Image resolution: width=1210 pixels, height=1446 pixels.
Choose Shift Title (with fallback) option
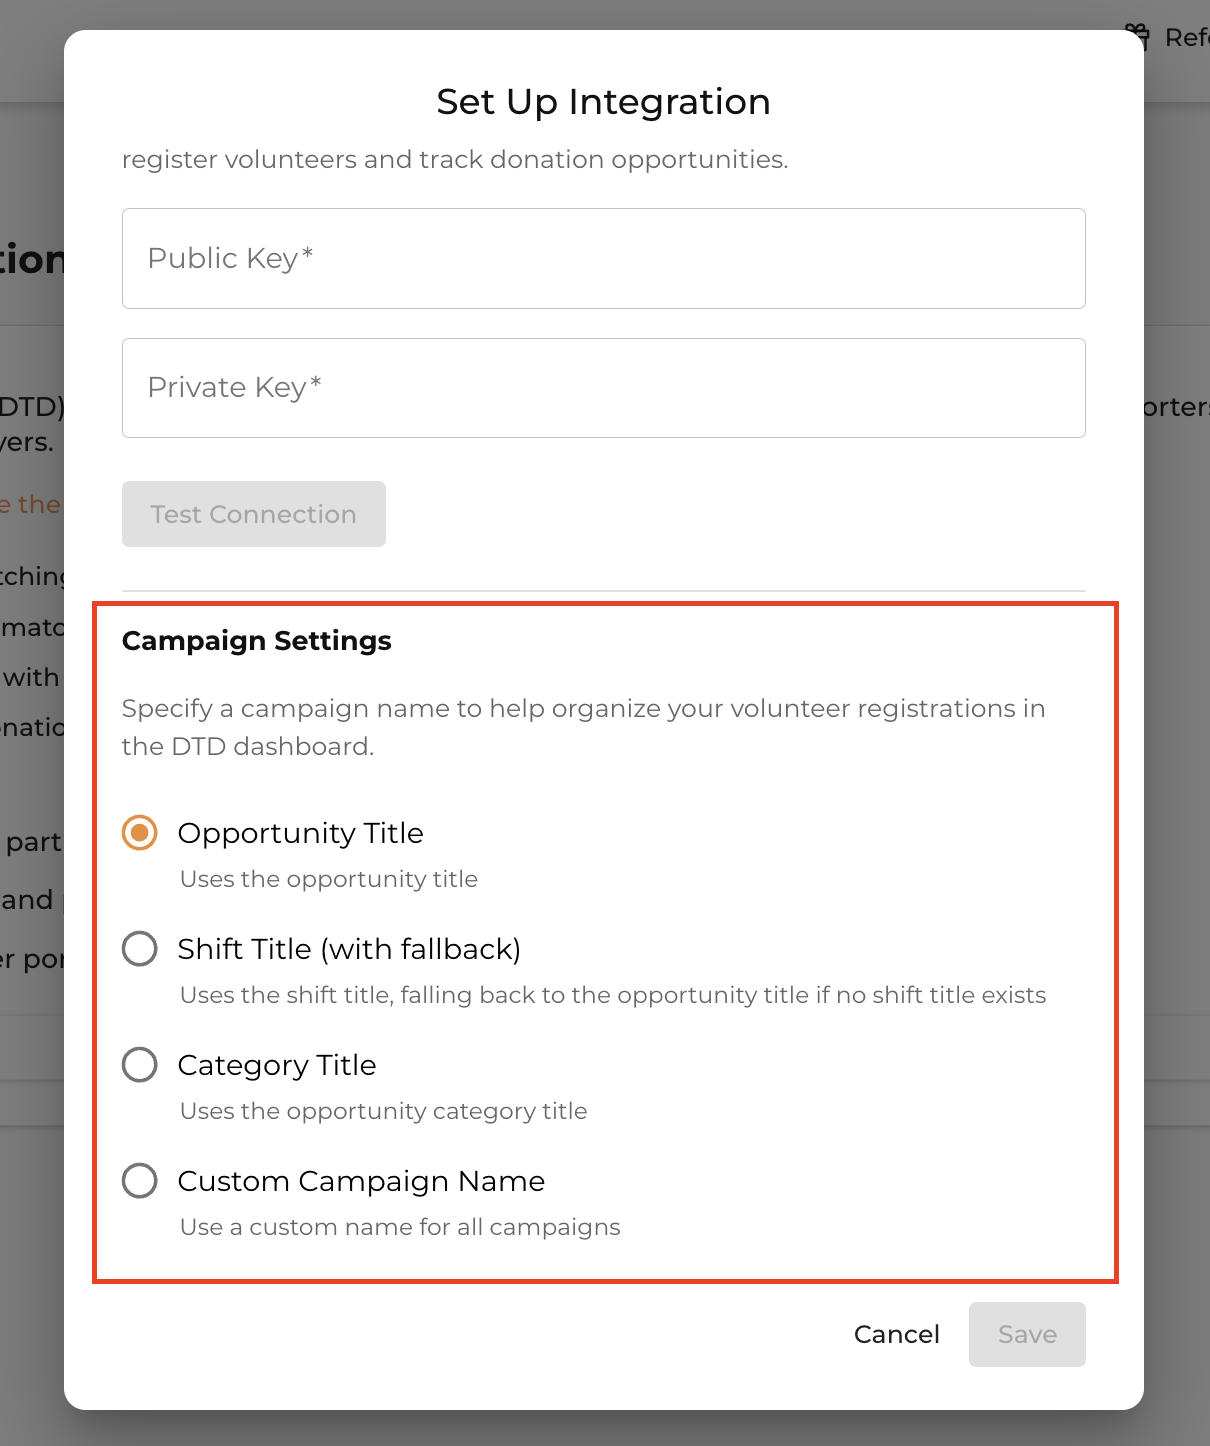140,948
